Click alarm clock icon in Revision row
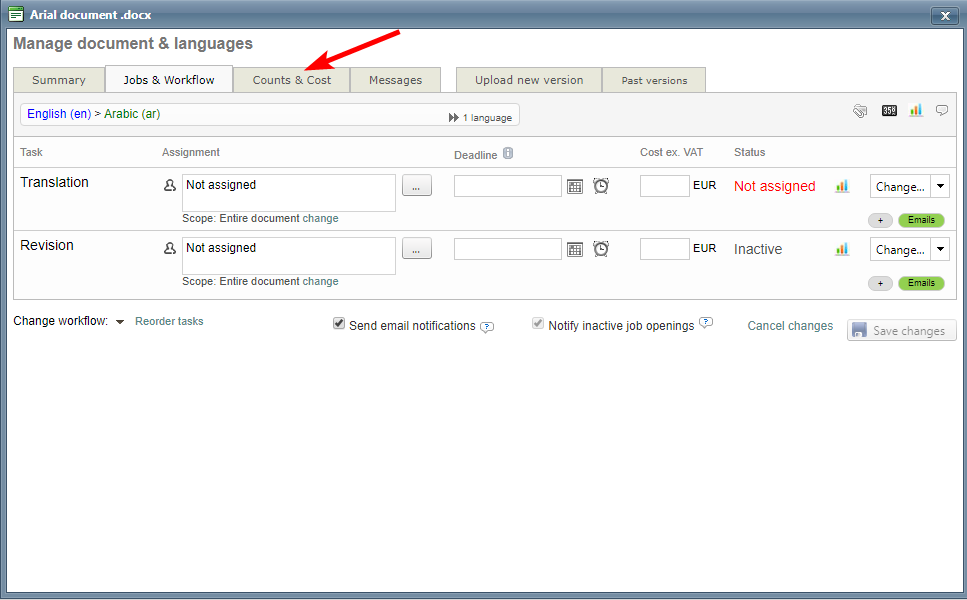This screenshot has width=967, height=600. point(601,249)
